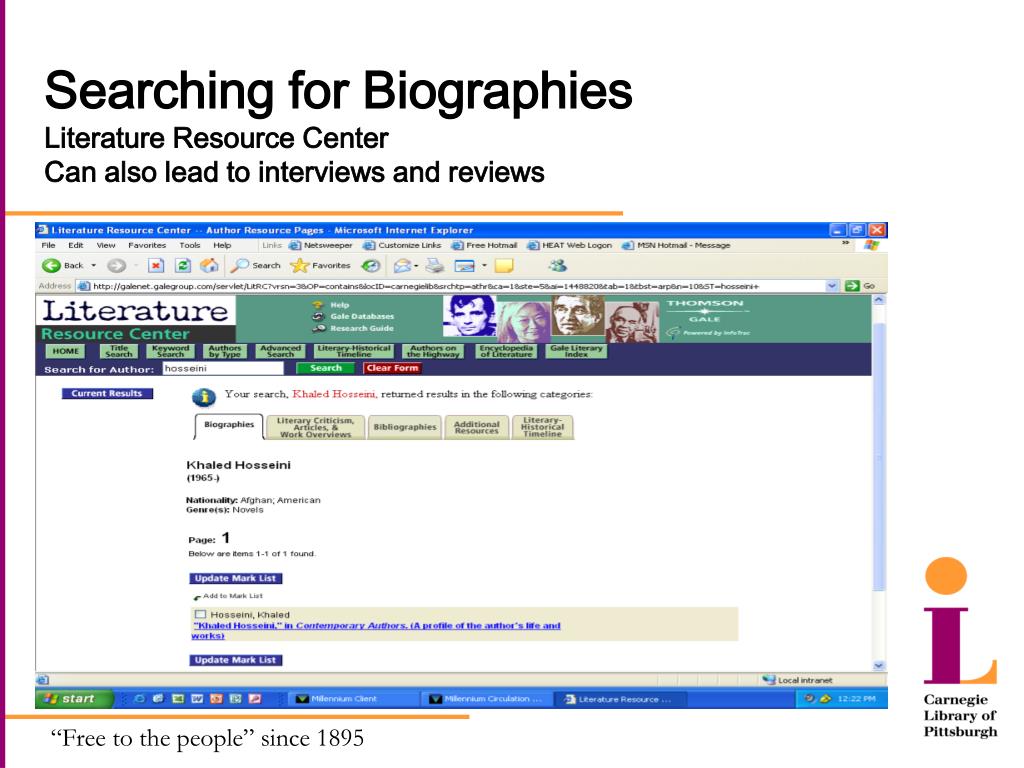
Task: Click the Gale Literary Index button
Action: pos(576,351)
